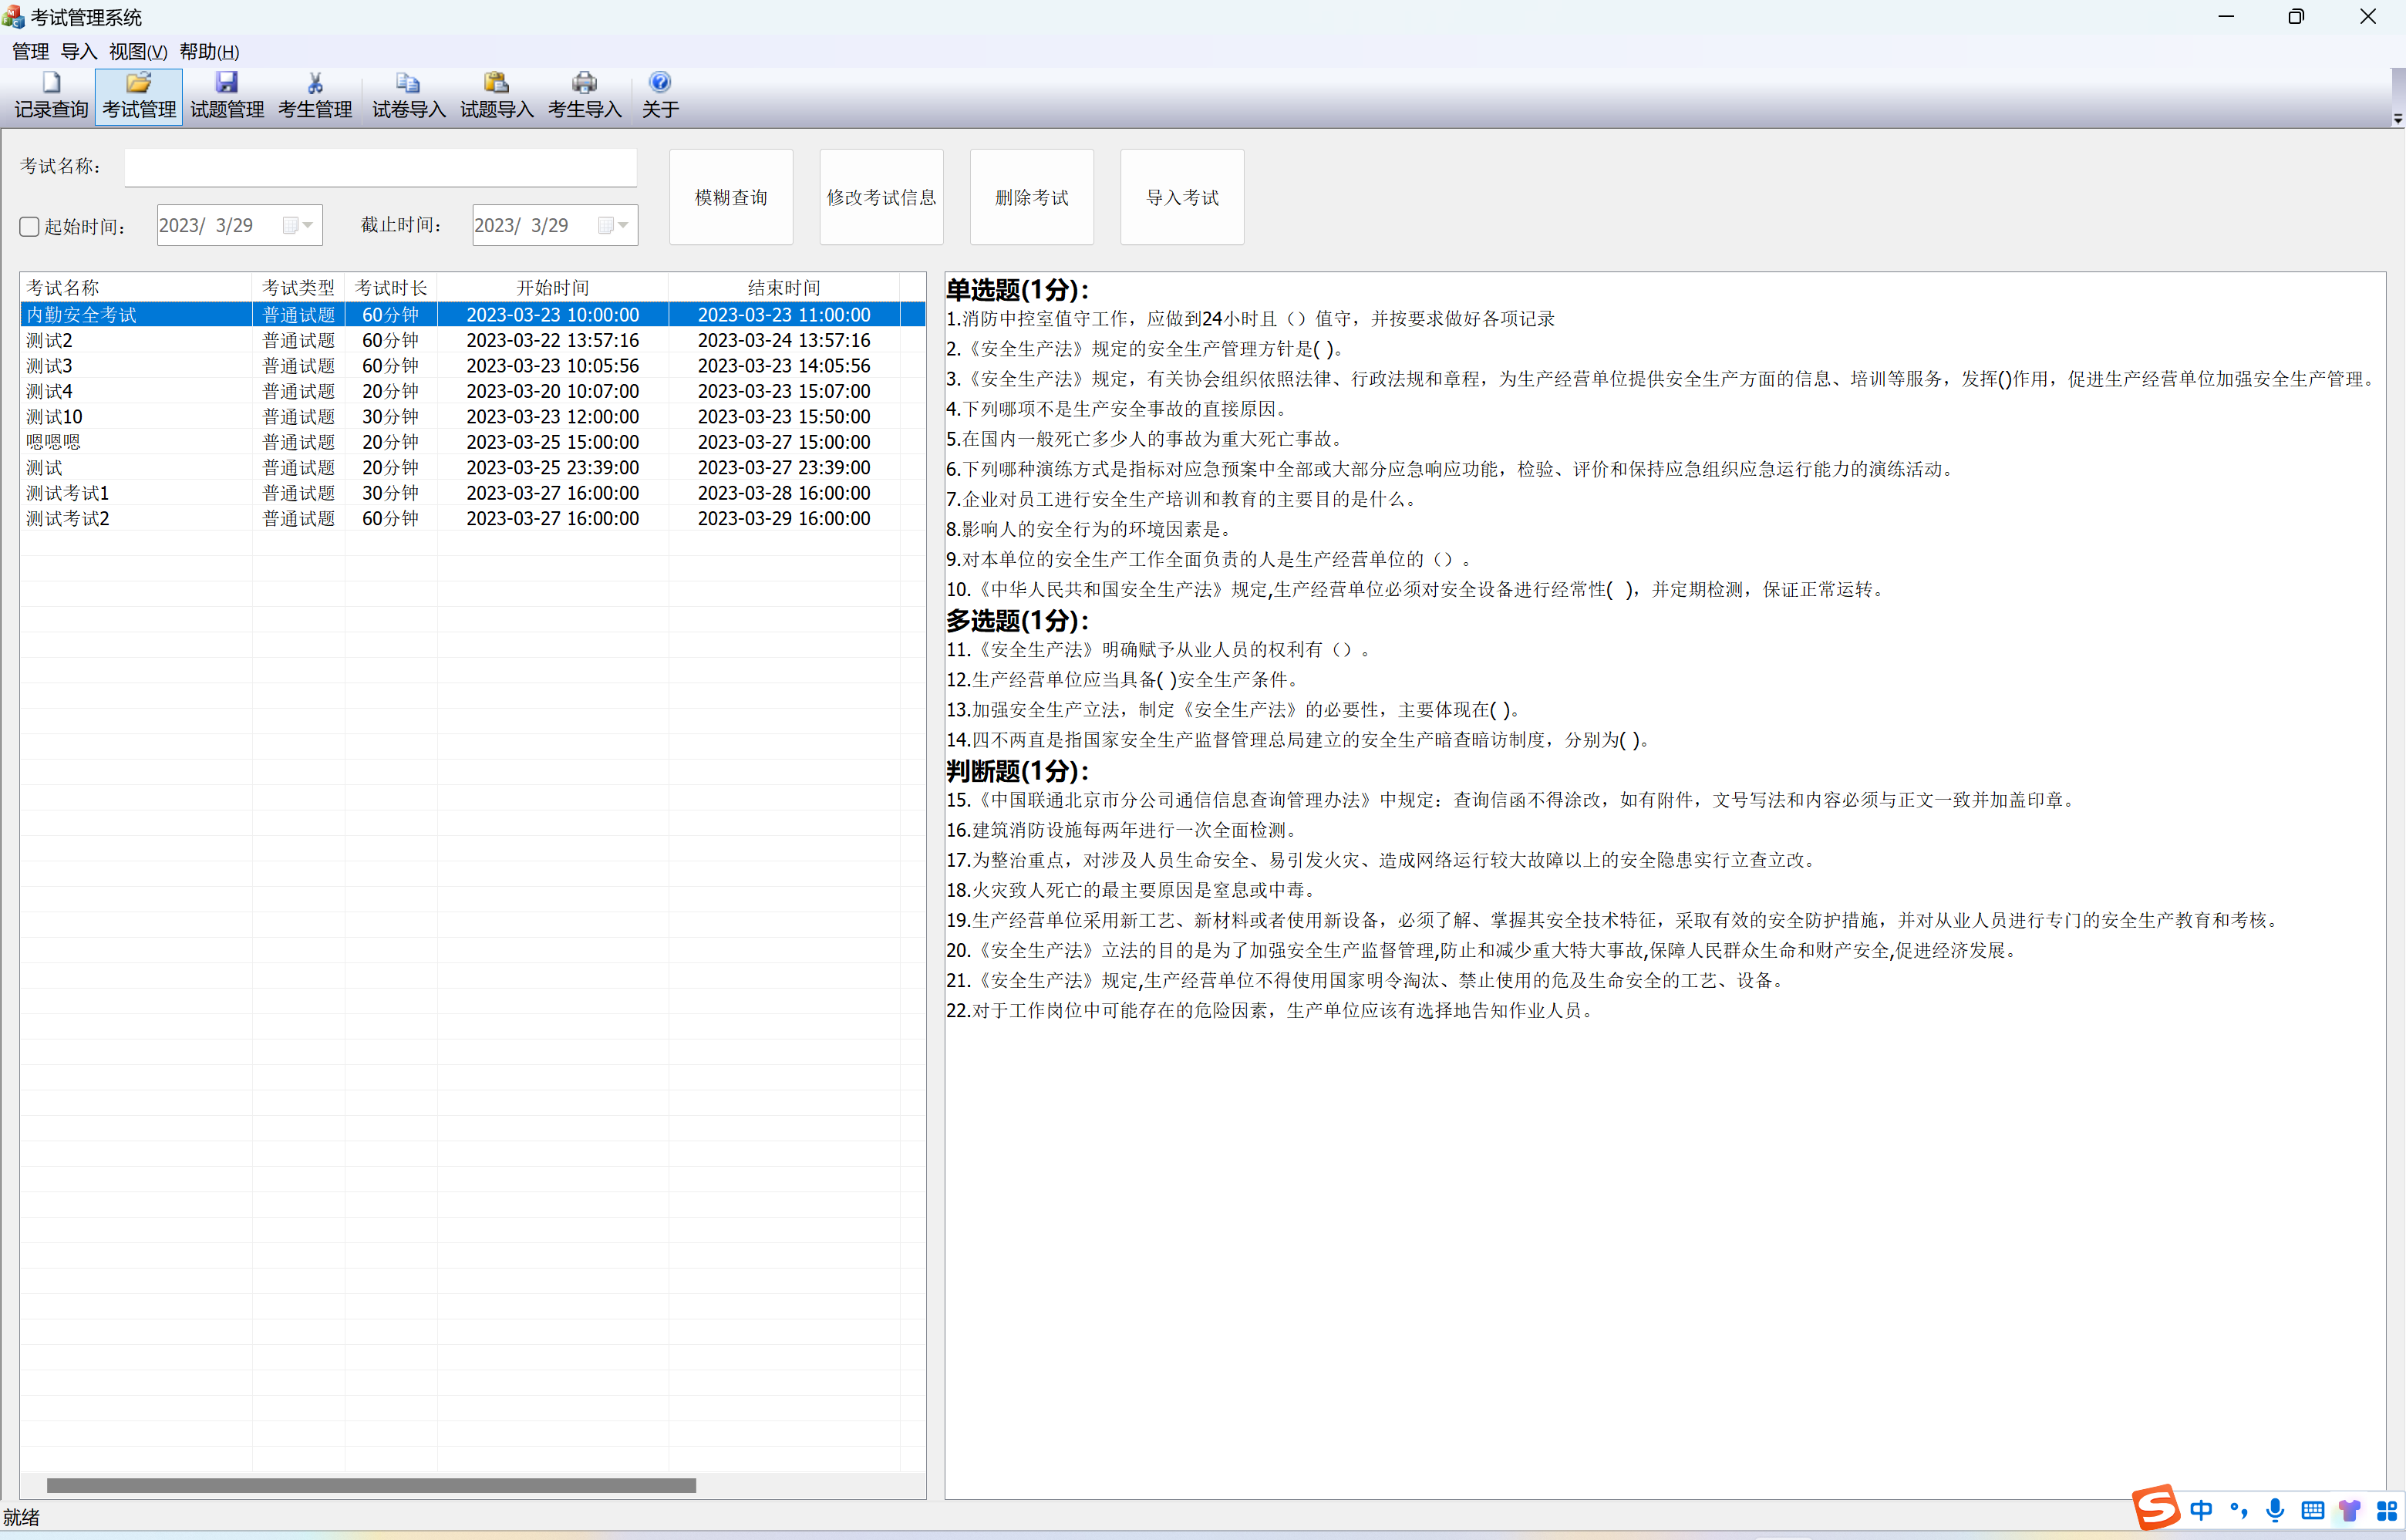This screenshot has height=1540, width=2406.
Task: Click the 多选题(1分) heading
Action: 1017,621
